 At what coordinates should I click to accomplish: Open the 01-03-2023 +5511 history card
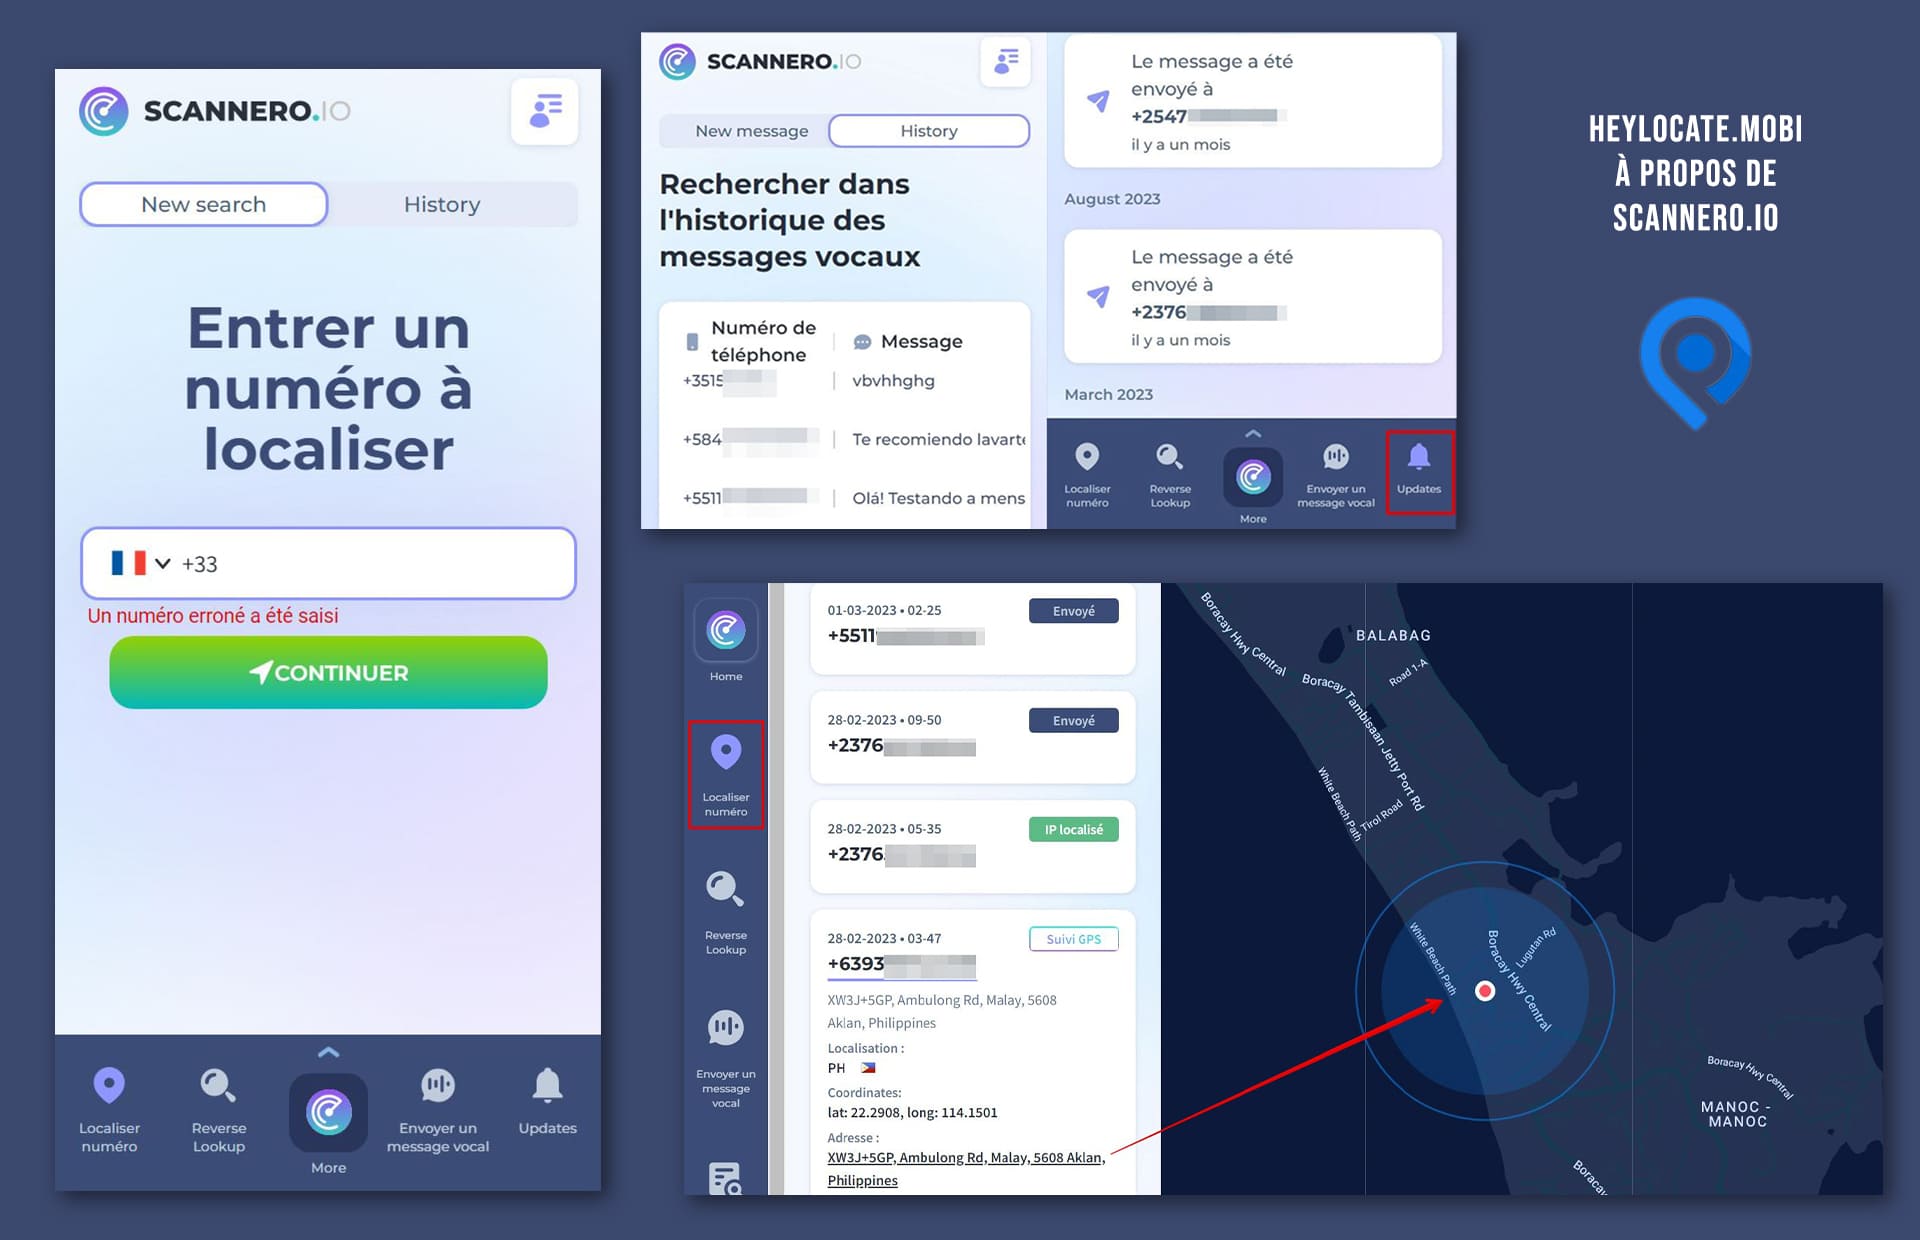[973, 628]
